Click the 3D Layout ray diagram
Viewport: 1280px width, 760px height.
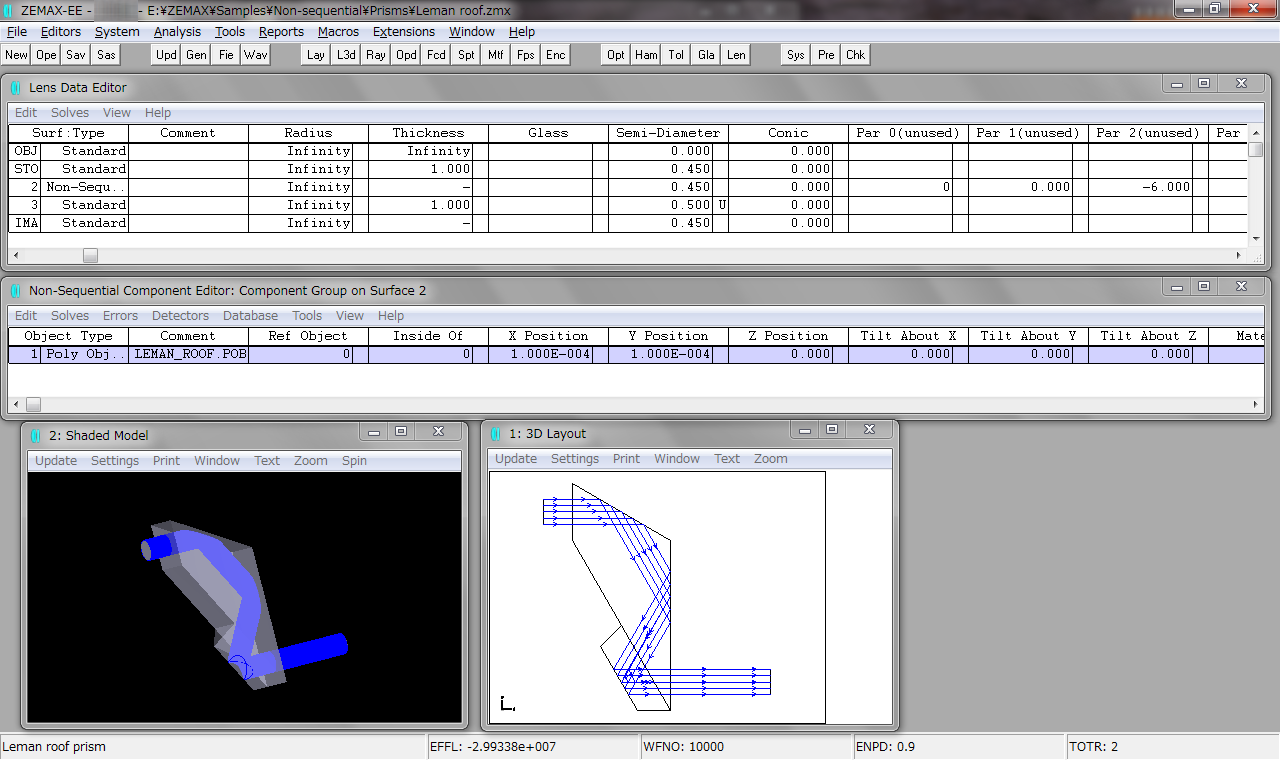[x=657, y=597]
